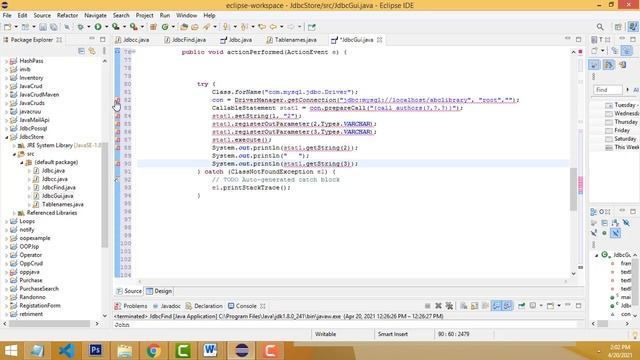The height and width of the screenshot is (360, 640).
Task: Click the Open Type folder icon
Action: point(184,27)
